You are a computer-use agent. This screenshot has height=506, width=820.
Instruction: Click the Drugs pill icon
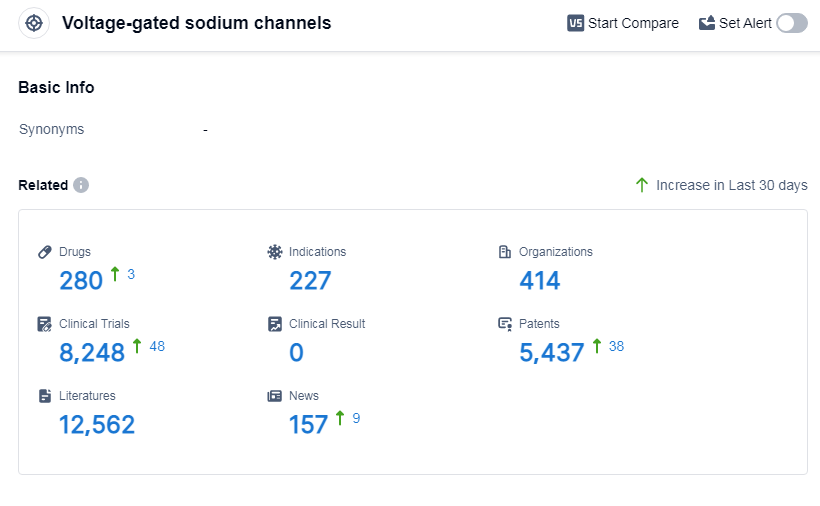(45, 252)
